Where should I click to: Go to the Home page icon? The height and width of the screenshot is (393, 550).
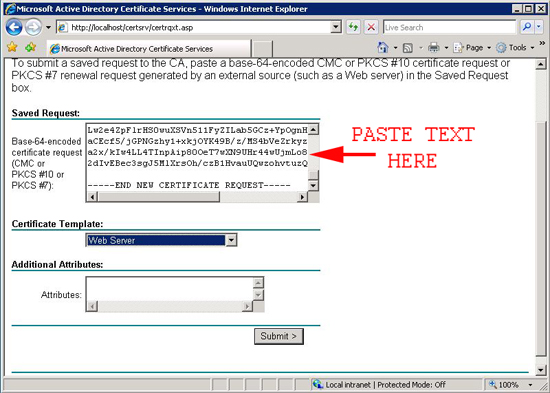point(383,47)
